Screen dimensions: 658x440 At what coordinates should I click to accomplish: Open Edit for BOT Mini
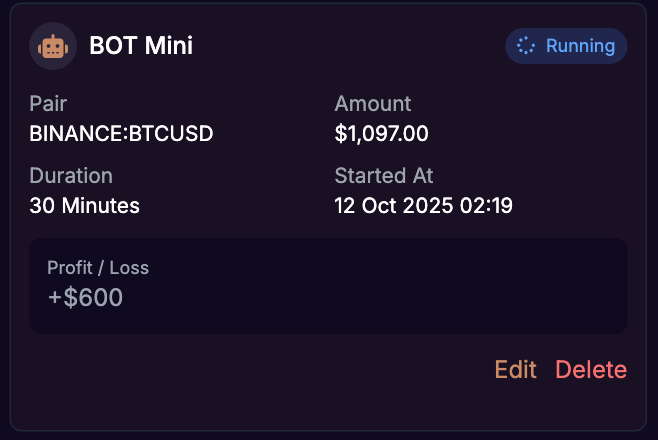pos(515,370)
